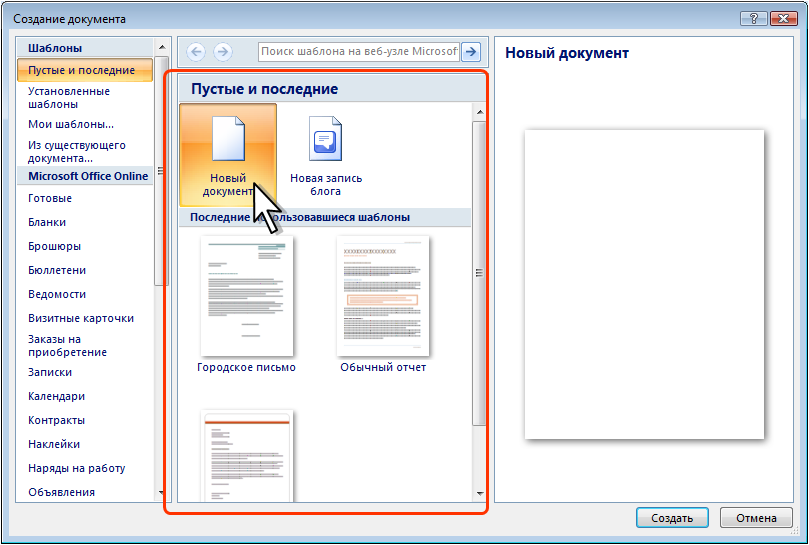This screenshot has height=545, width=809.
Task: Click the Новый документ preview title
Action: 567,53
